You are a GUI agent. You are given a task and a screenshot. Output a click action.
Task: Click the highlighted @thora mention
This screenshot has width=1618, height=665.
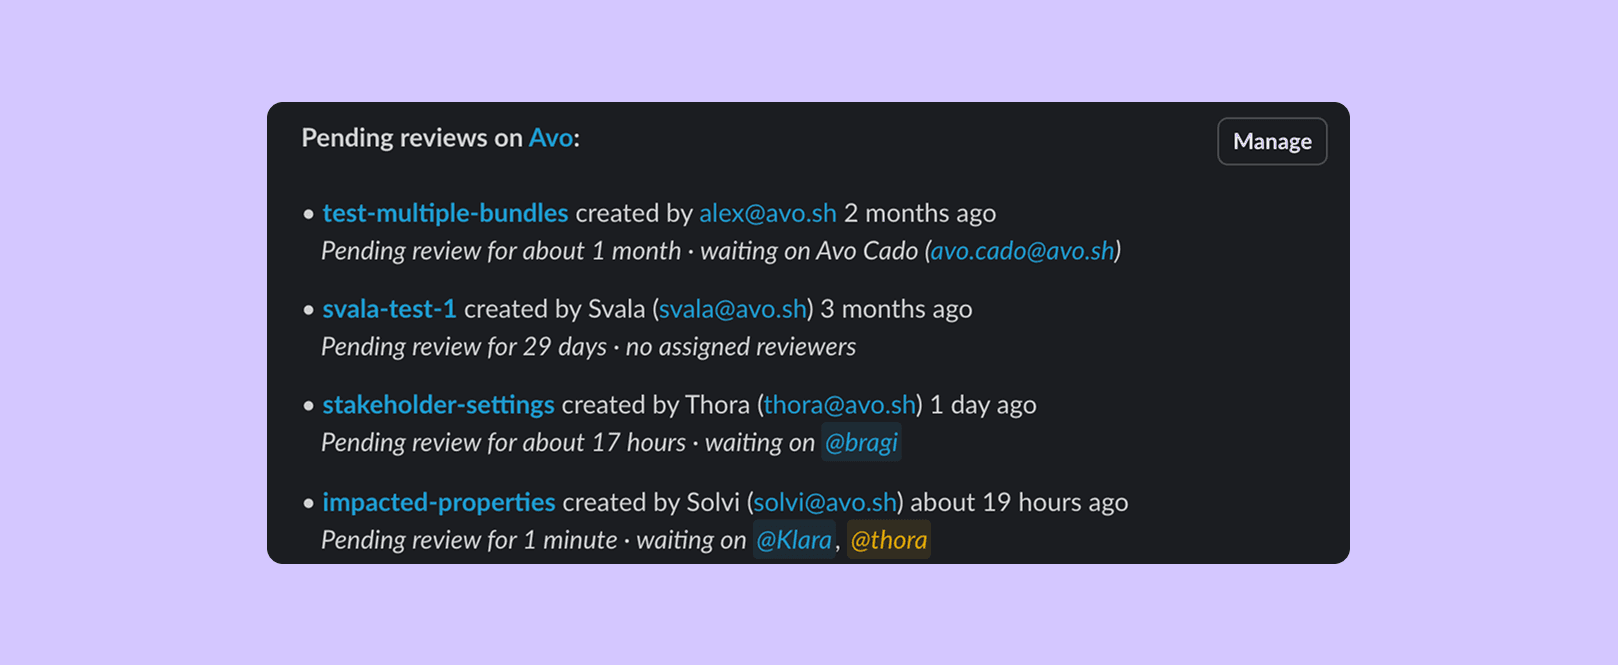[x=889, y=540]
